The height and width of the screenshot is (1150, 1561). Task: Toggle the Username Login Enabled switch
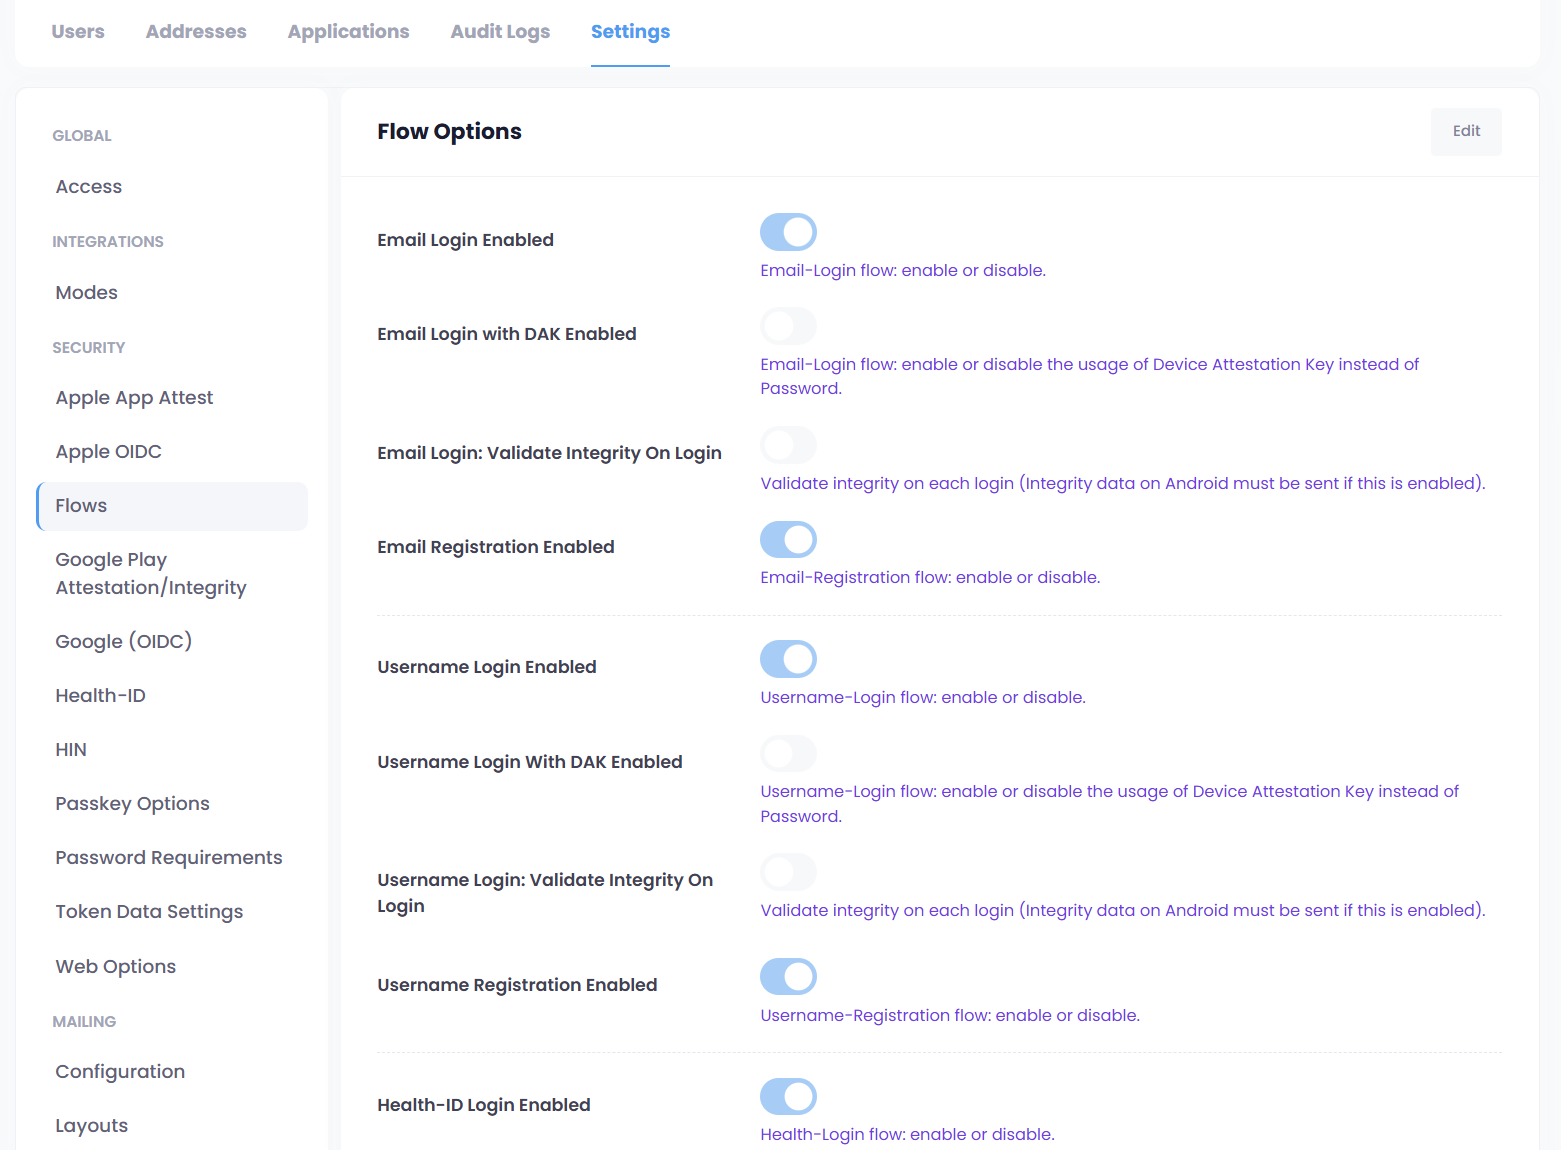point(788,659)
